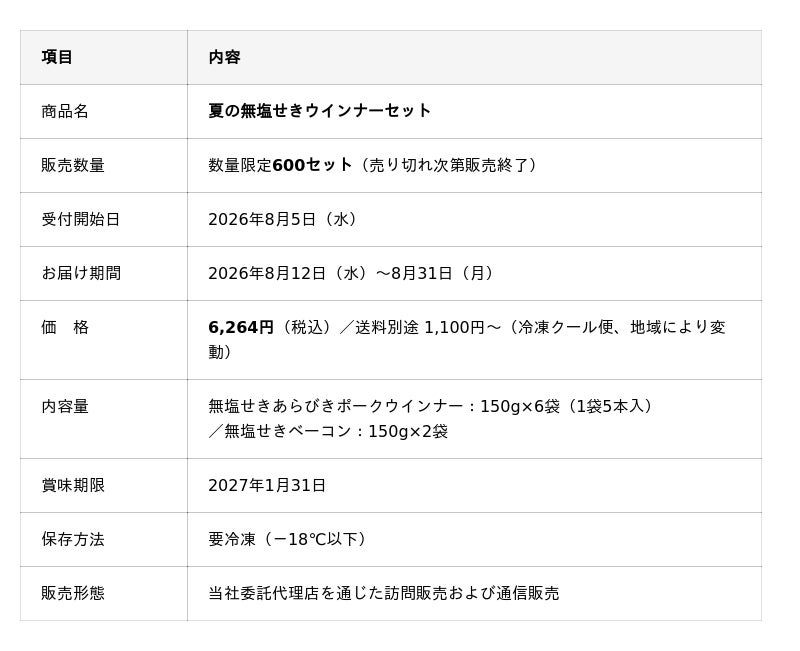800x651 pixels.
Task: Select the 保存方法 row label
Action: (73, 539)
